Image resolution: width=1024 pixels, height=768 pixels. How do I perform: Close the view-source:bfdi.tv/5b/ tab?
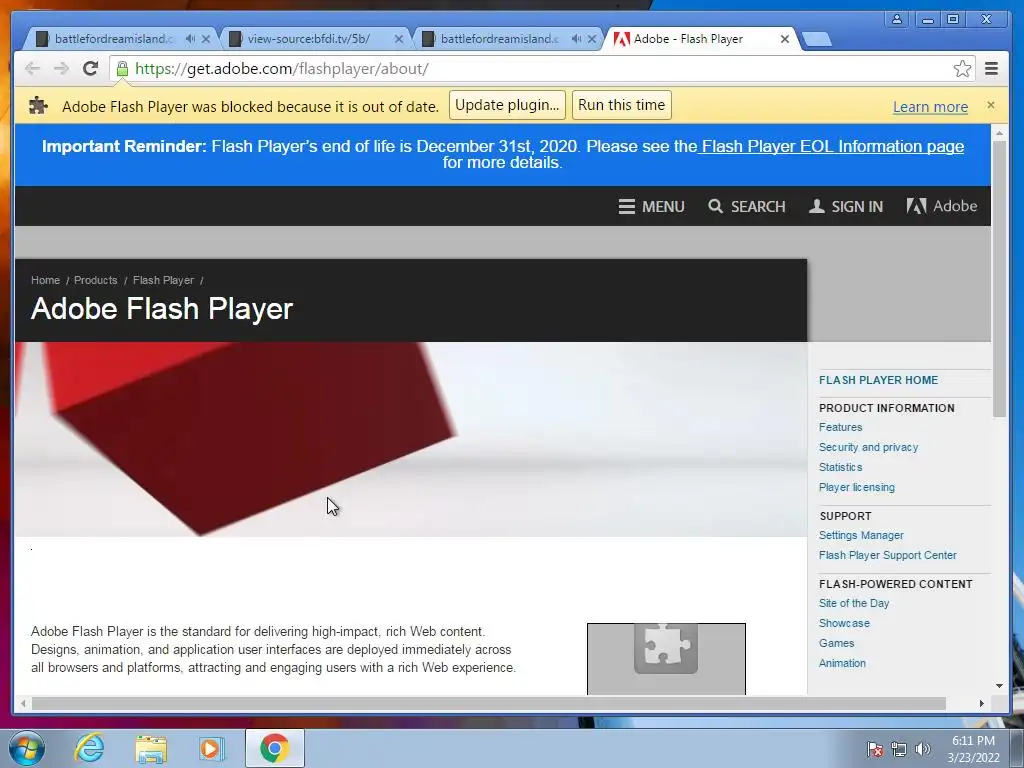[x=399, y=39]
